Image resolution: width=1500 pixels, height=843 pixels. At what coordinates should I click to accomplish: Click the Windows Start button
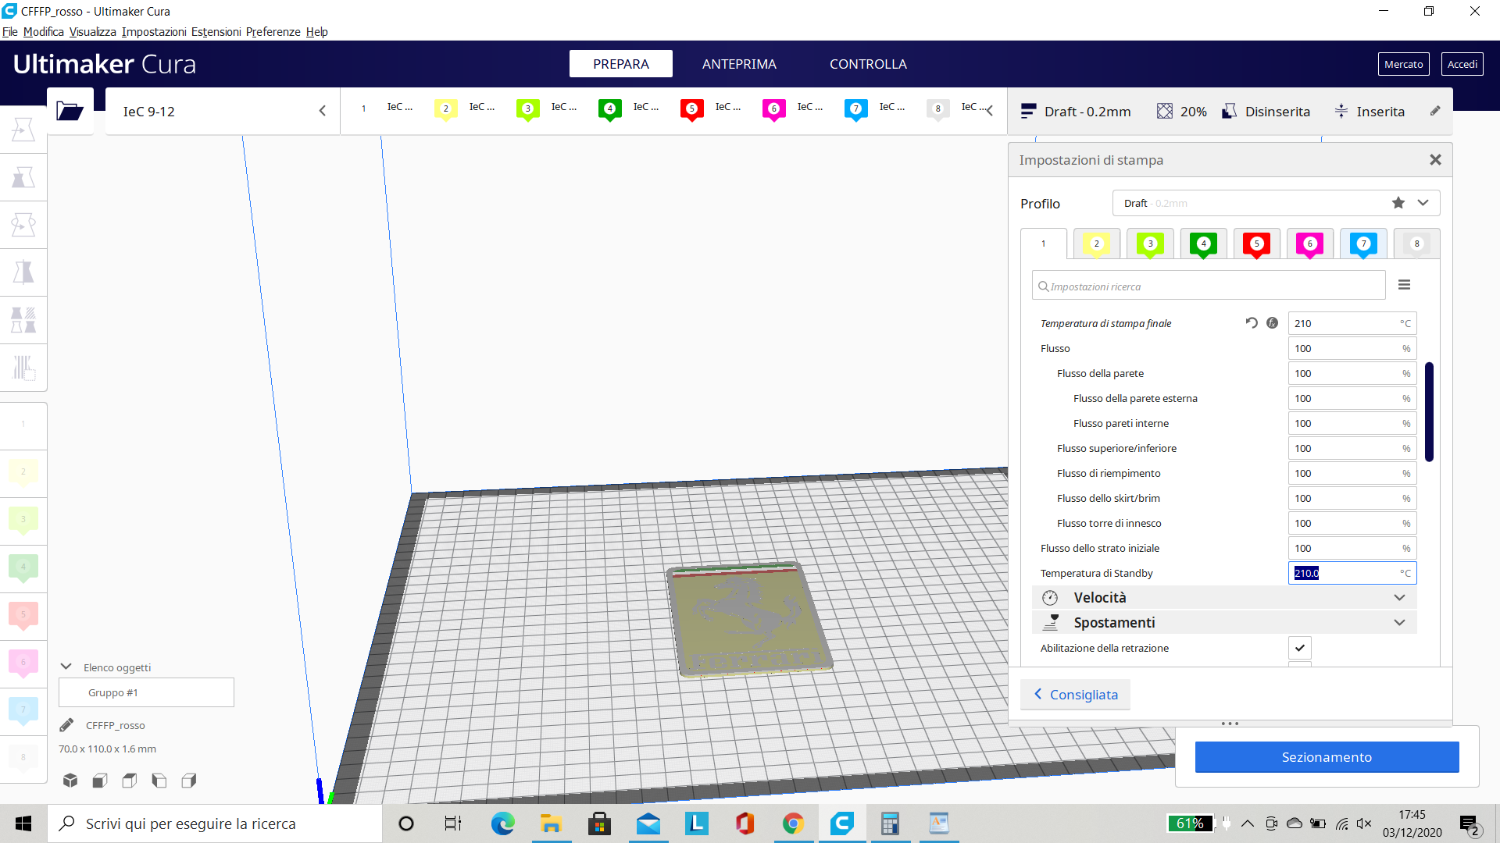pos(23,823)
